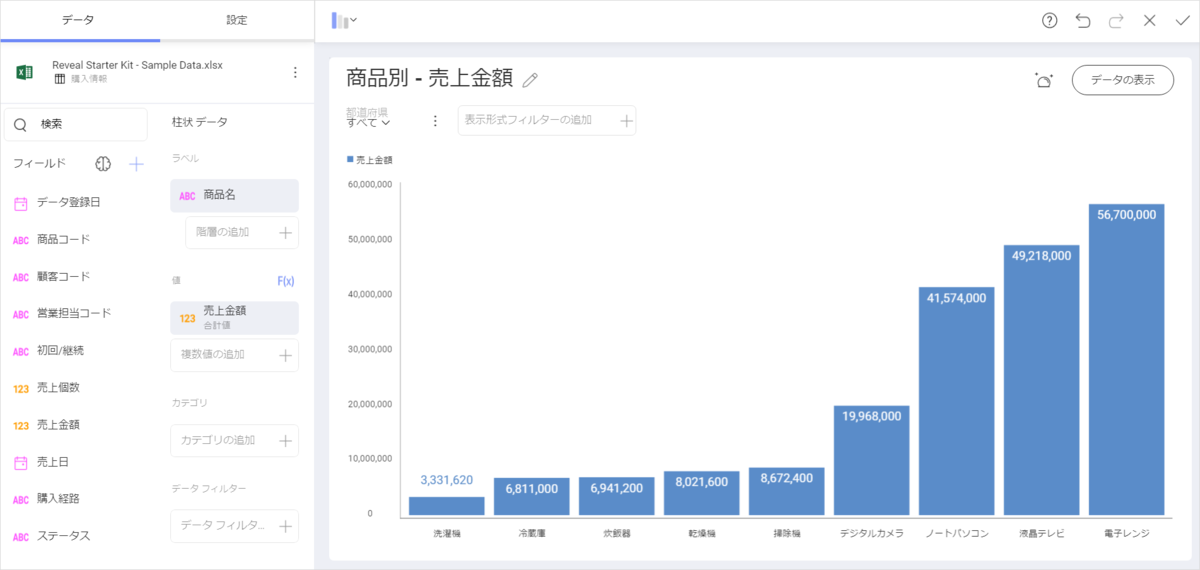The image size is (1200, 570).
Task: Open the F(x) calculation link
Action: pyautogui.click(x=286, y=281)
